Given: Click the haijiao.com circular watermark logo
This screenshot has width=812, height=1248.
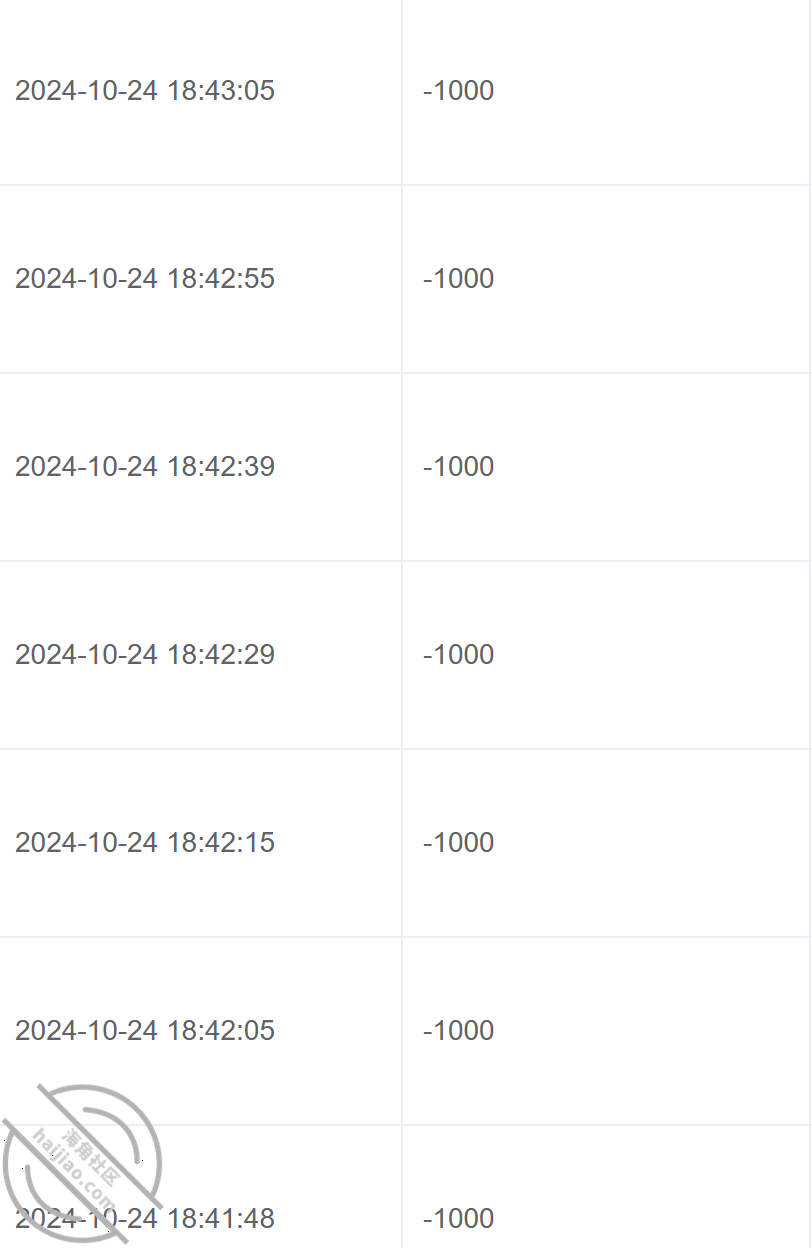Looking at the screenshot, I should tap(83, 1164).
